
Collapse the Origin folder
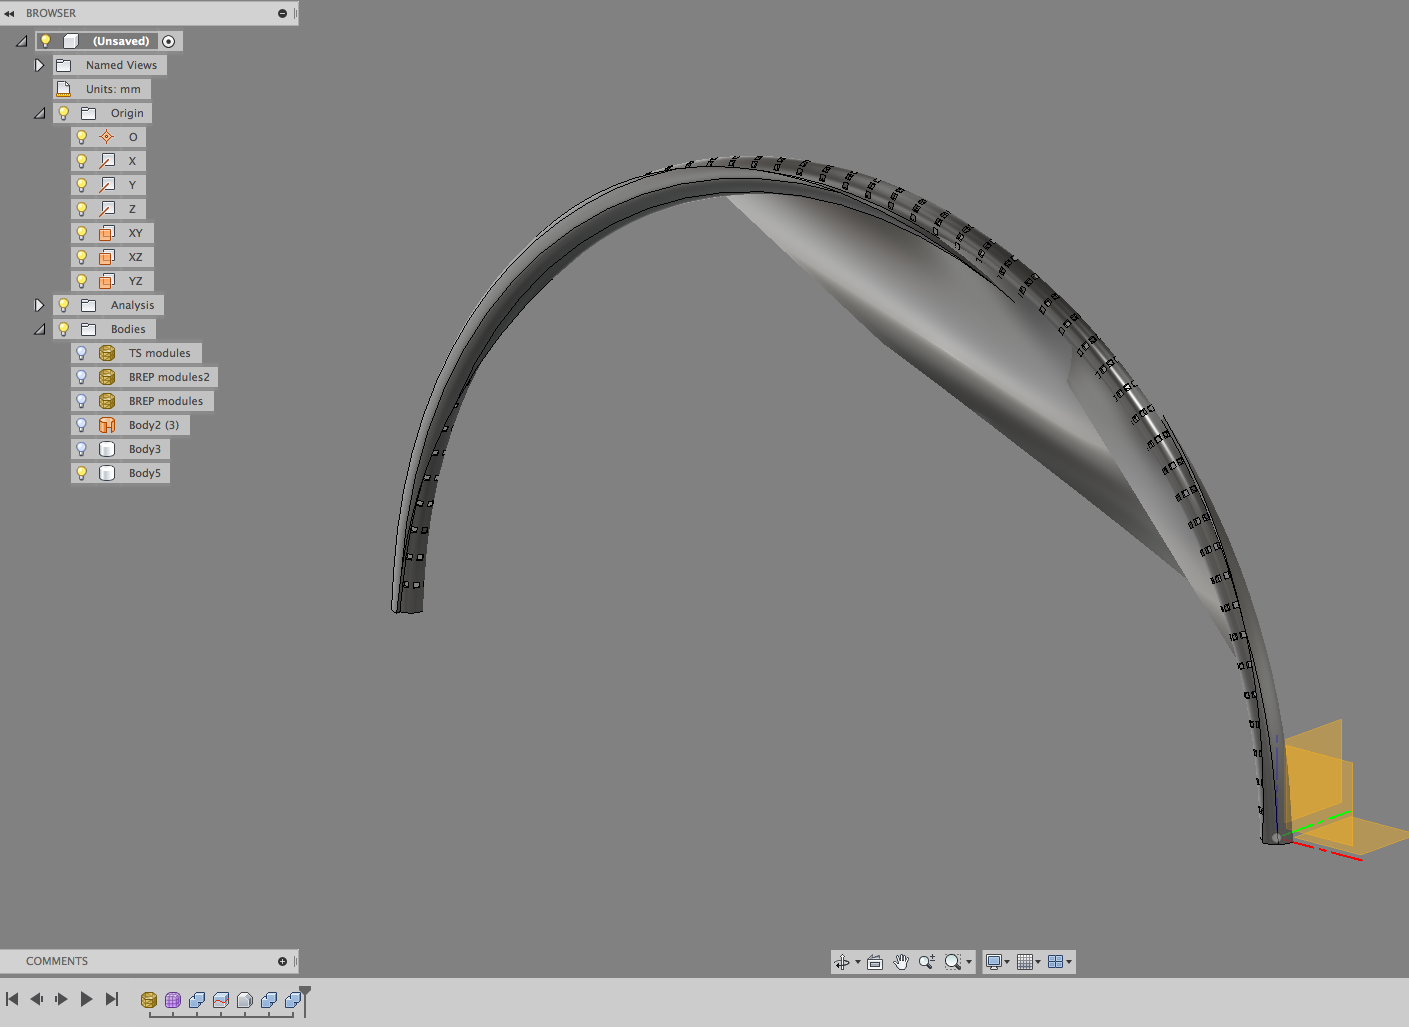click(40, 112)
